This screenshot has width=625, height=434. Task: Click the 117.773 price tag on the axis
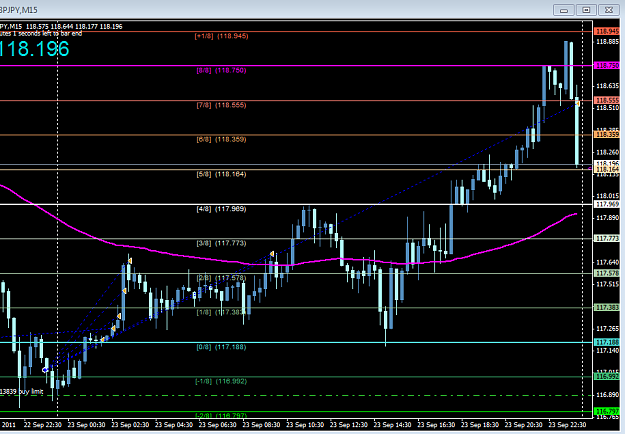click(x=607, y=238)
